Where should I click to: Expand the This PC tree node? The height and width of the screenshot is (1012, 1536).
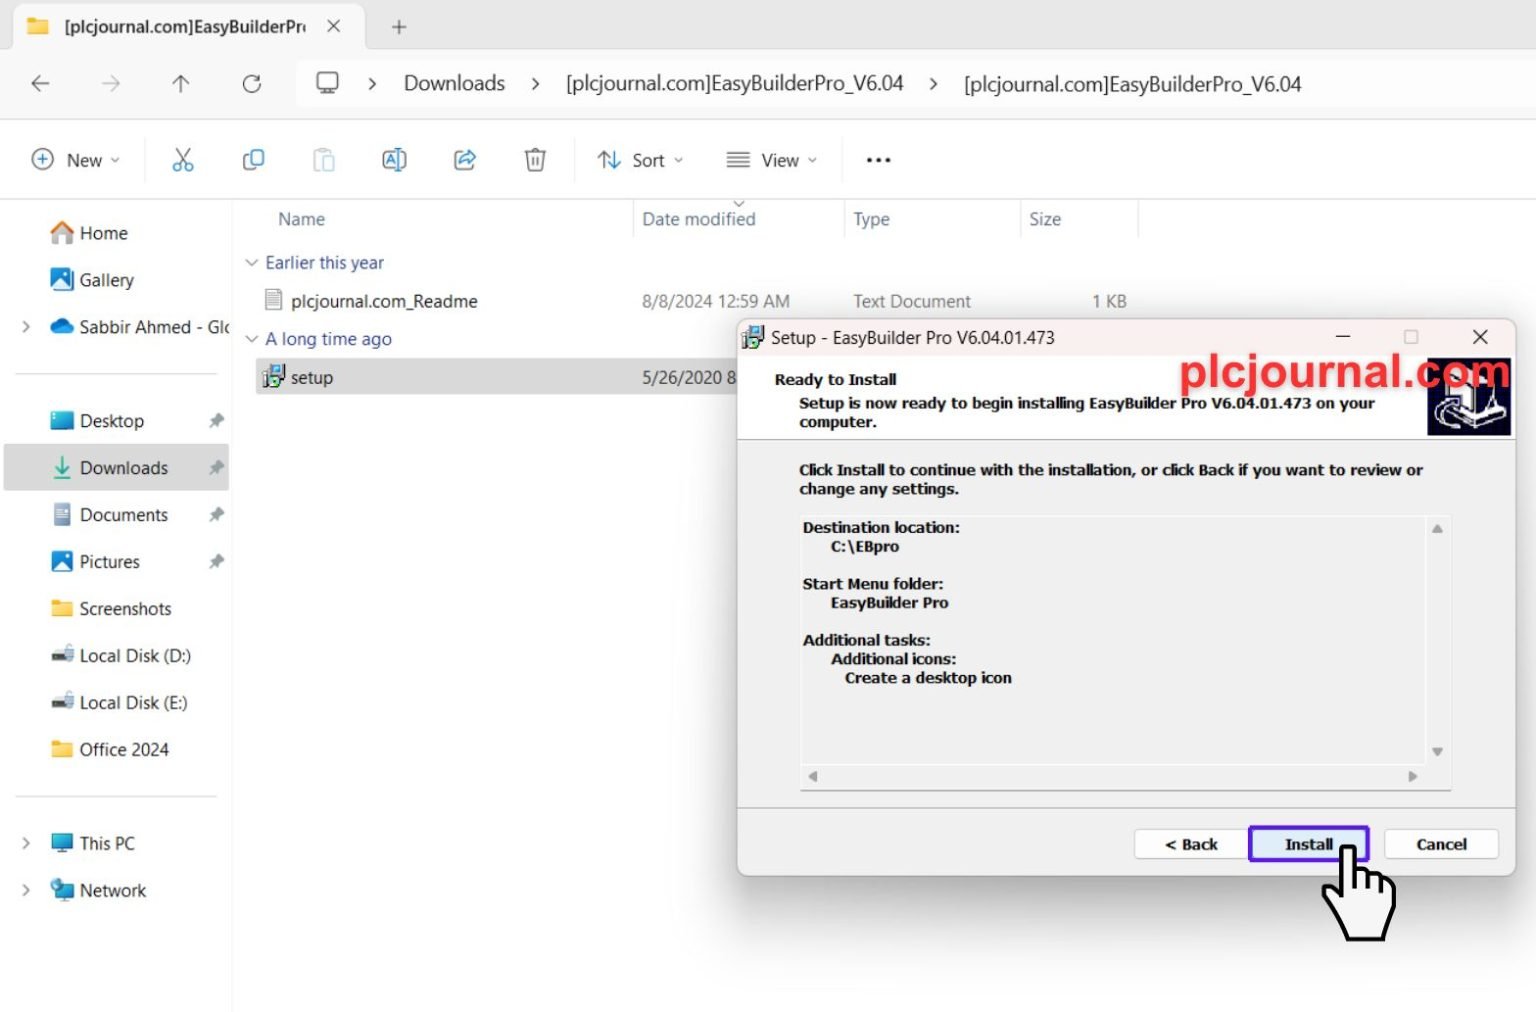[26, 843]
